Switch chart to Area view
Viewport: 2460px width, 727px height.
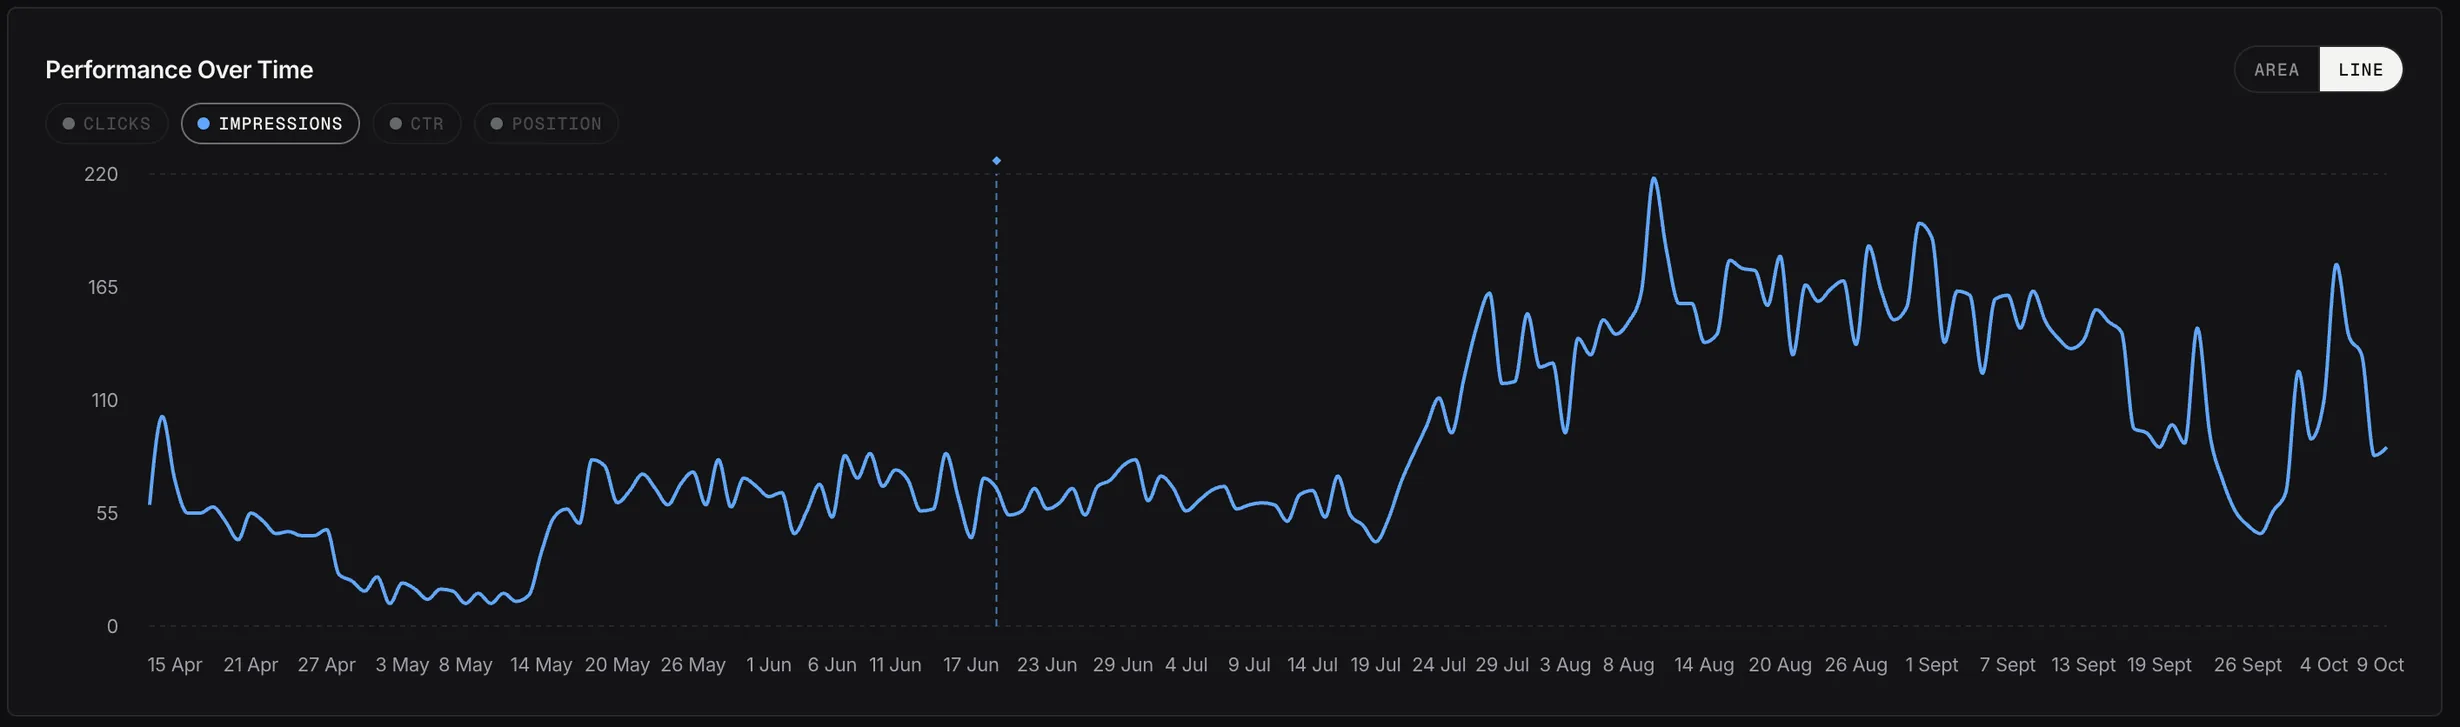pyautogui.click(x=2277, y=70)
